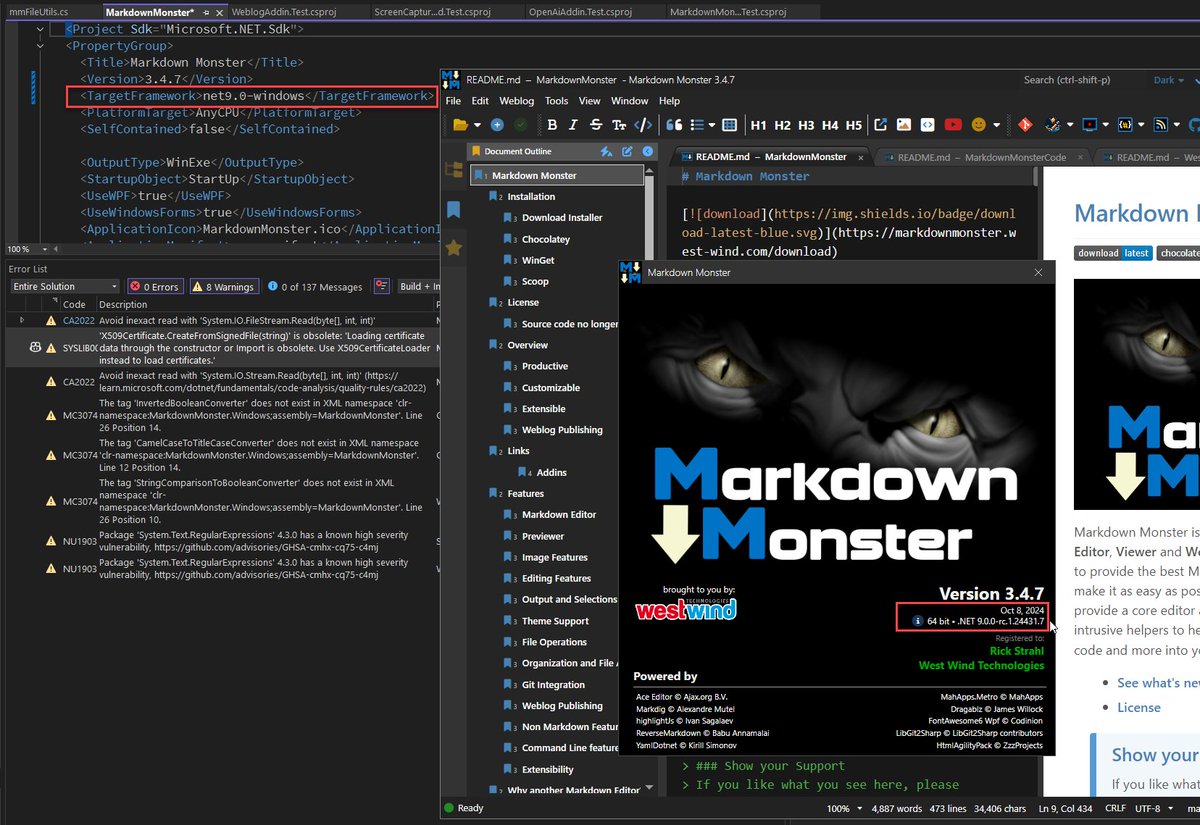1200x825 pixels.
Task: Open dropdown arrow next to list icon
Action: tap(712, 126)
